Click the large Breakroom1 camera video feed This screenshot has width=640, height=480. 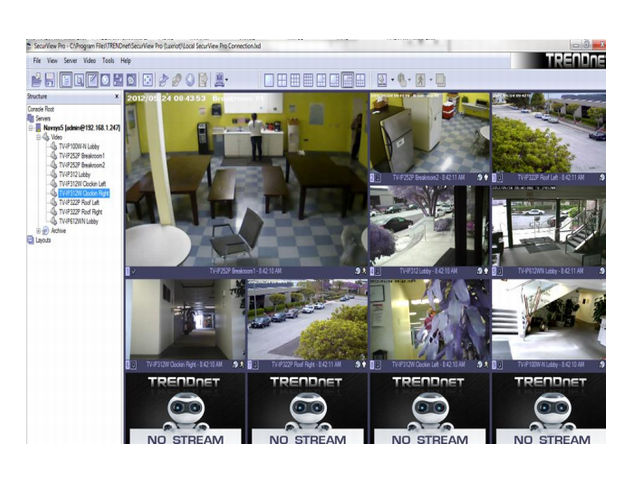[247, 180]
